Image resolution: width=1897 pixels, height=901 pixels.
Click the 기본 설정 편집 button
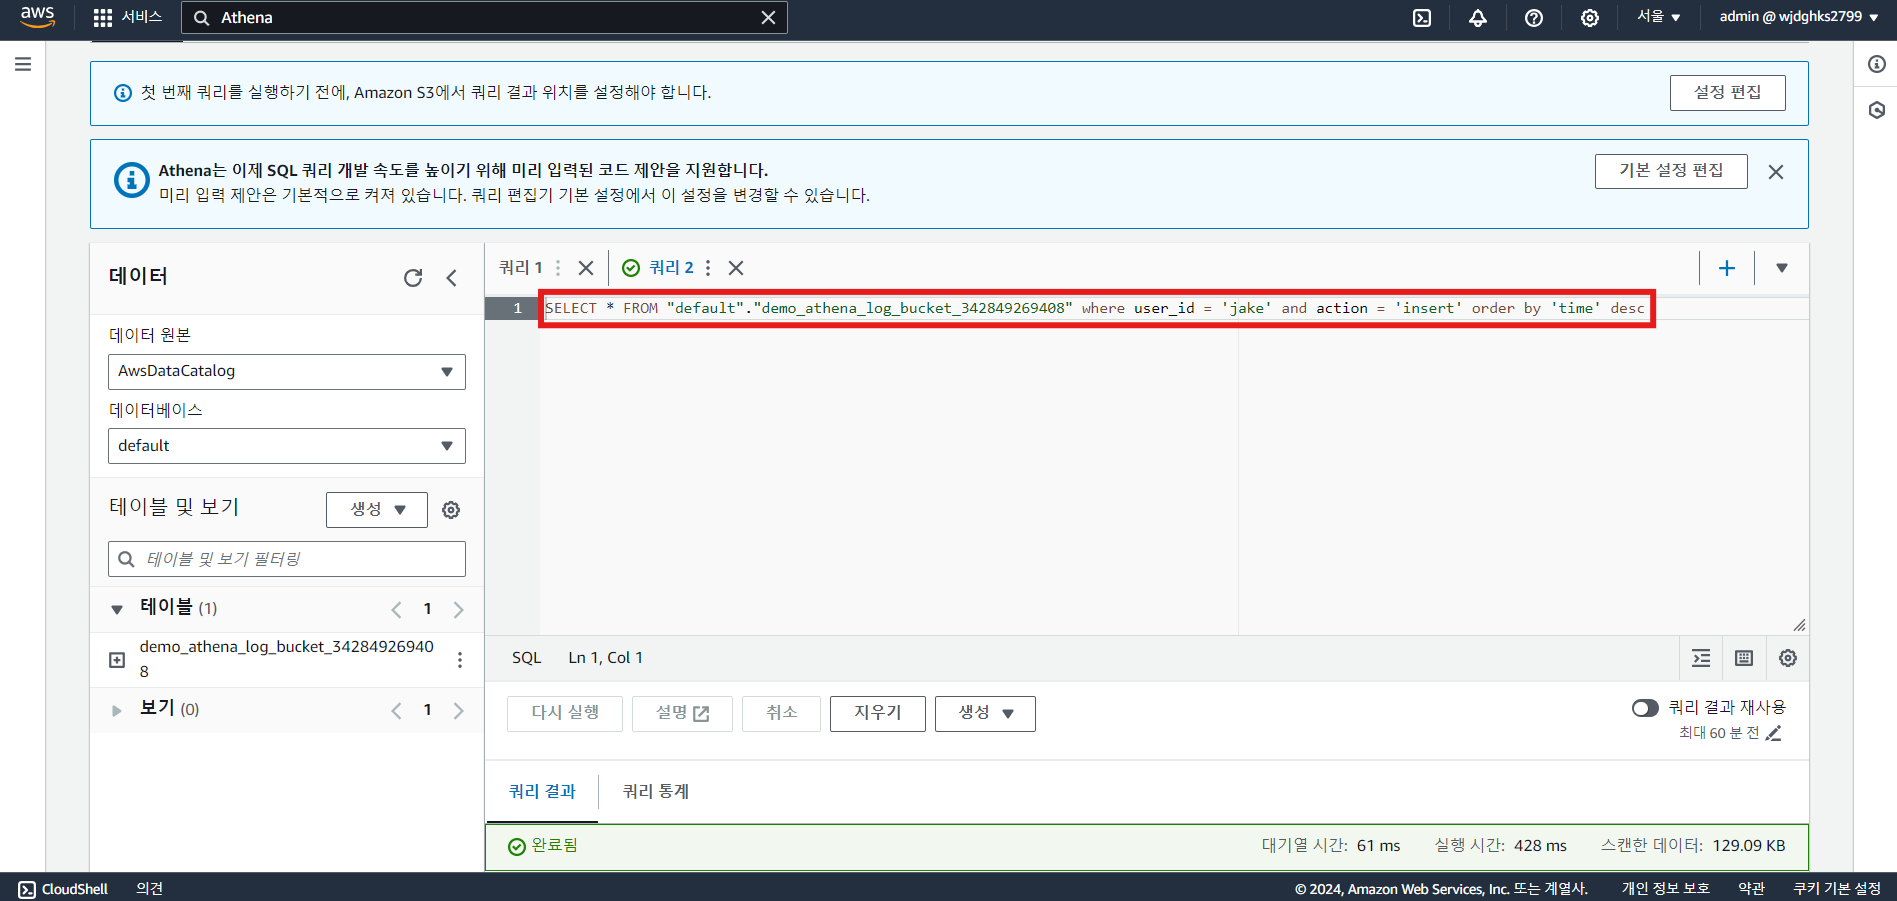1671,171
